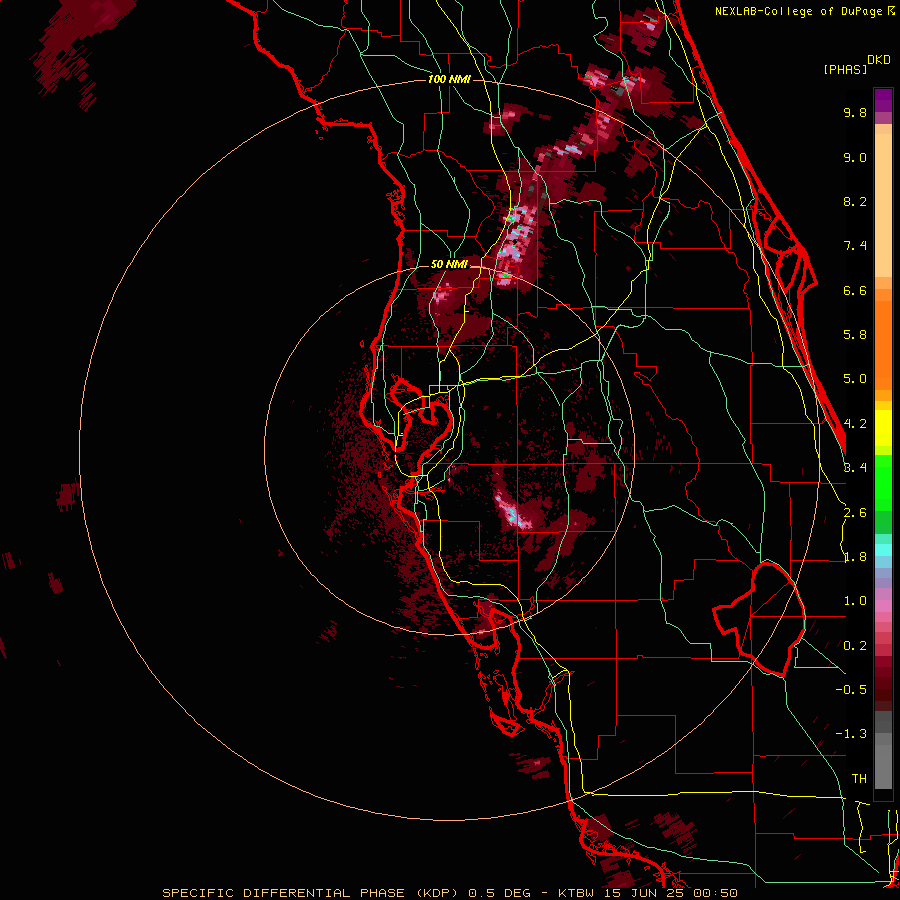Click the 0.5 DEG elevation text
The width and height of the screenshot is (900, 900).
click(499, 893)
